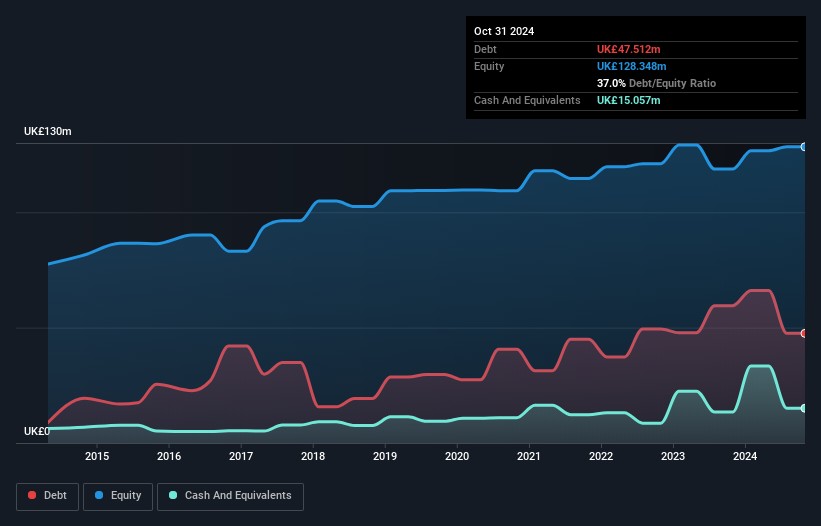This screenshot has width=821, height=526.
Task: Click the UK£128.348m equity value in the tooltip
Action: 634,66
